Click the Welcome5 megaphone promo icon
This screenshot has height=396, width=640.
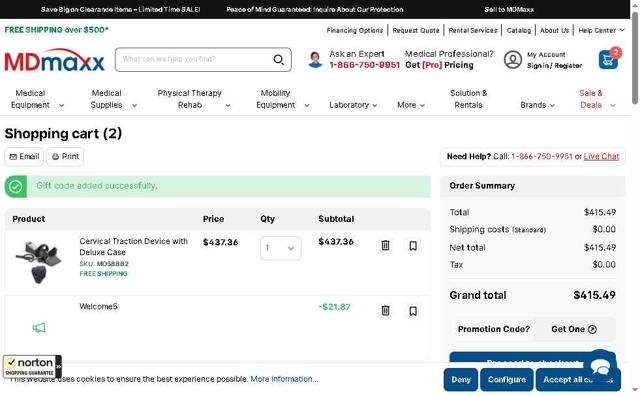pyautogui.click(x=39, y=327)
